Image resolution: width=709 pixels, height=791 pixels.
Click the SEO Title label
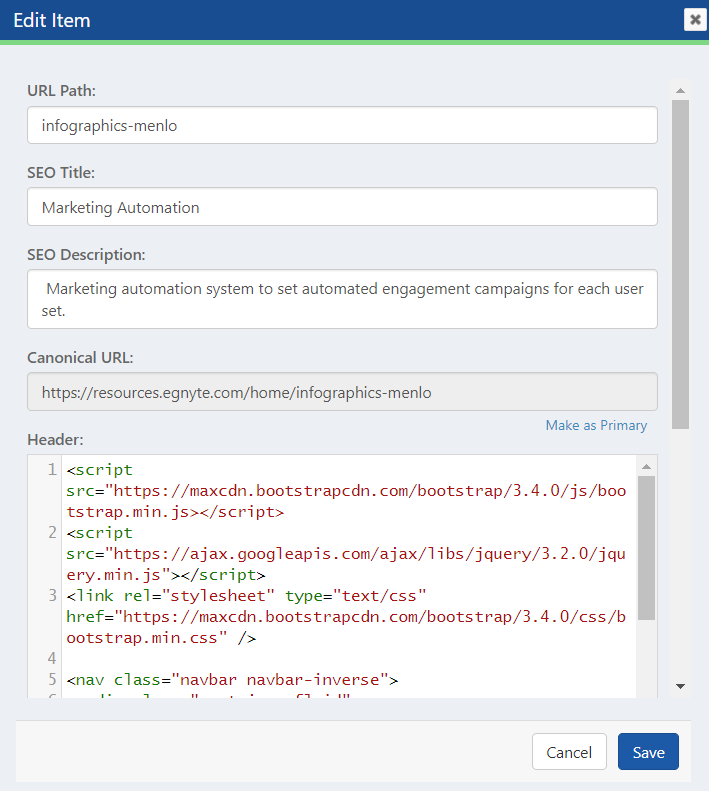(x=61, y=173)
